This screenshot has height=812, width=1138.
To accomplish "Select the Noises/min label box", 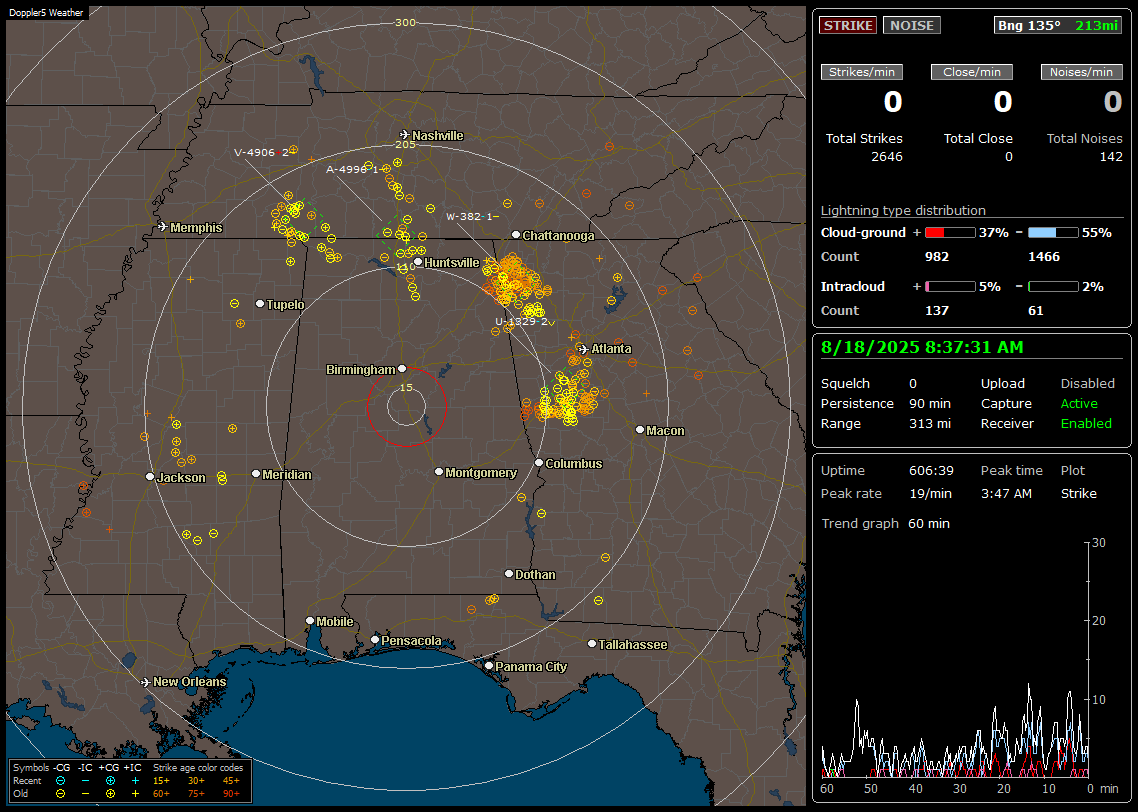I will point(1081,72).
